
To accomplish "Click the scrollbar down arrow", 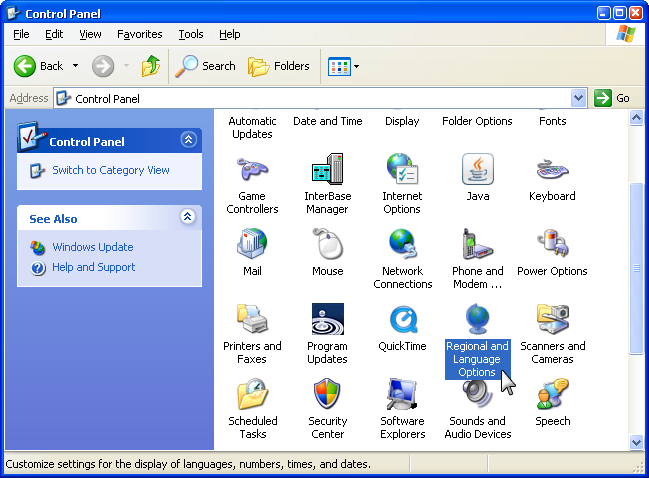I will 636,442.
